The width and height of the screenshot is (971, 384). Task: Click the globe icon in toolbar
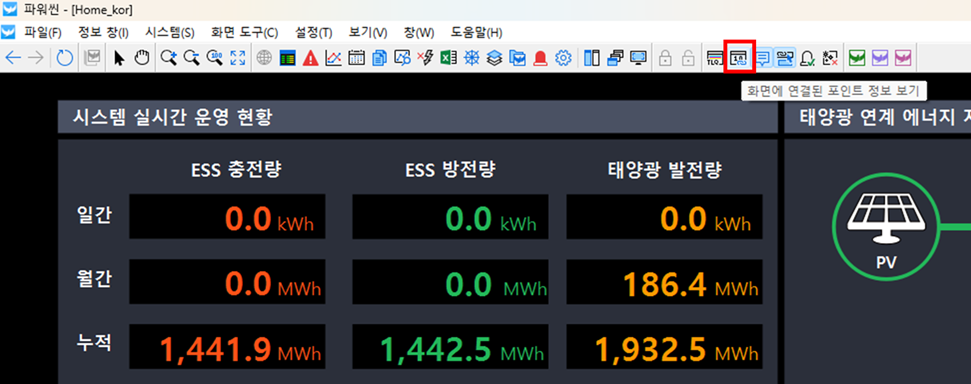264,58
